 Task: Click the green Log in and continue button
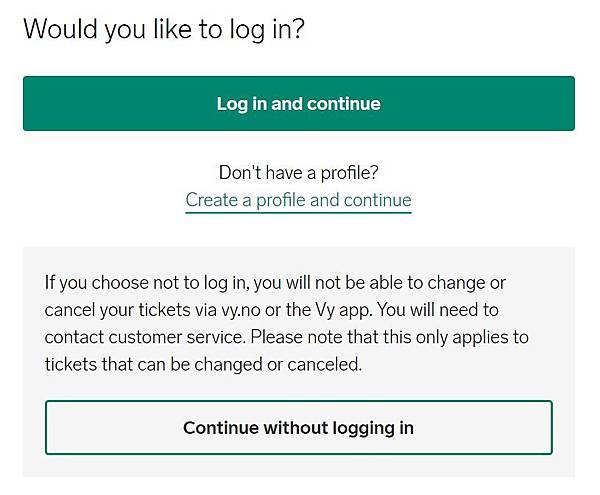coord(298,104)
